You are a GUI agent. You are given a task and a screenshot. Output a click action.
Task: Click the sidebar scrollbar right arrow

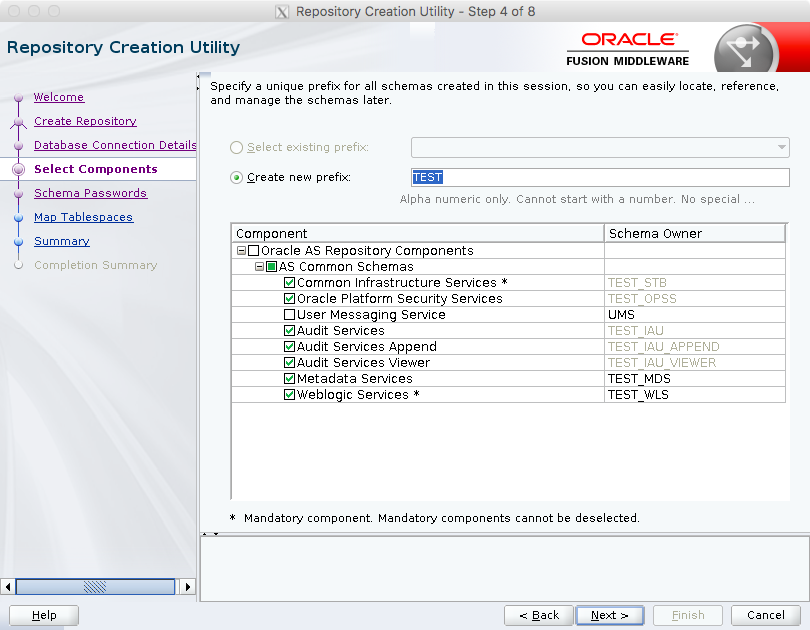[187, 587]
